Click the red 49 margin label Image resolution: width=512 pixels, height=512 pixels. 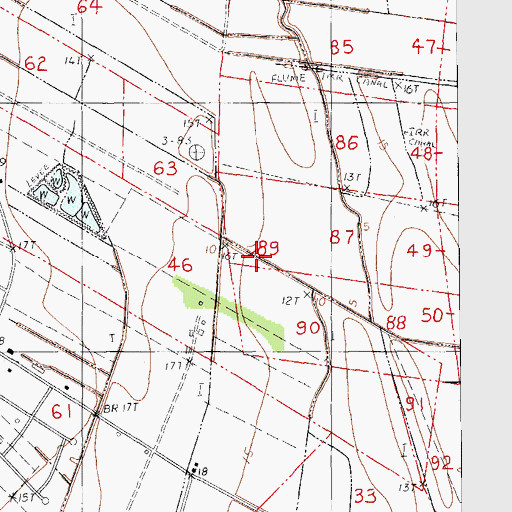pos(420,251)
